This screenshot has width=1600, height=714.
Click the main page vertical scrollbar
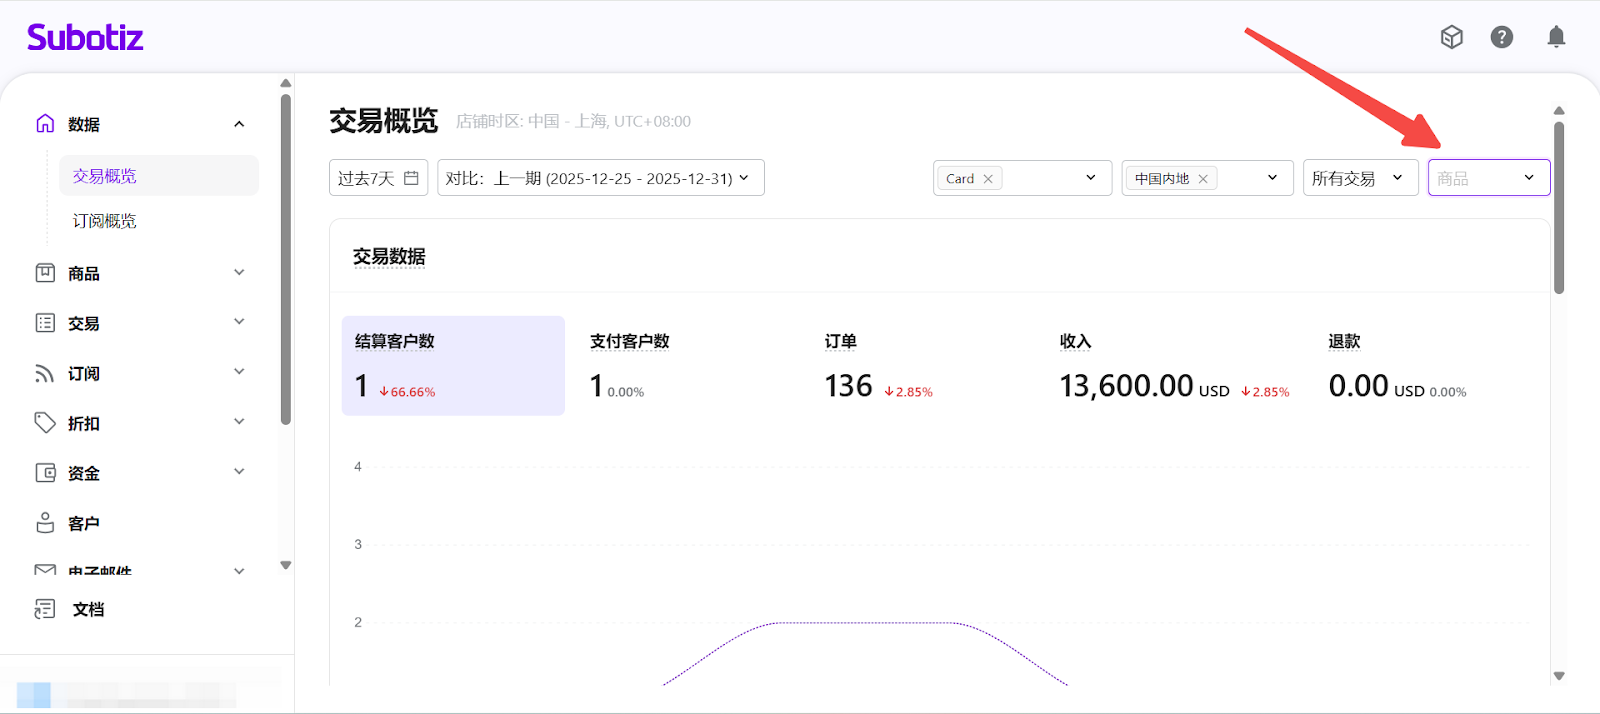pyautogui.click(x=1558, y=208)
